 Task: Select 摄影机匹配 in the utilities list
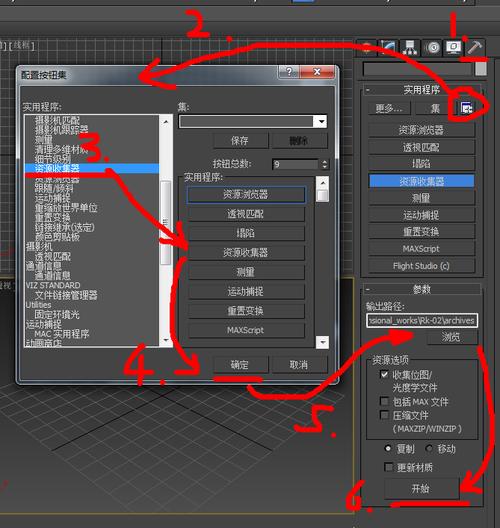58,120
